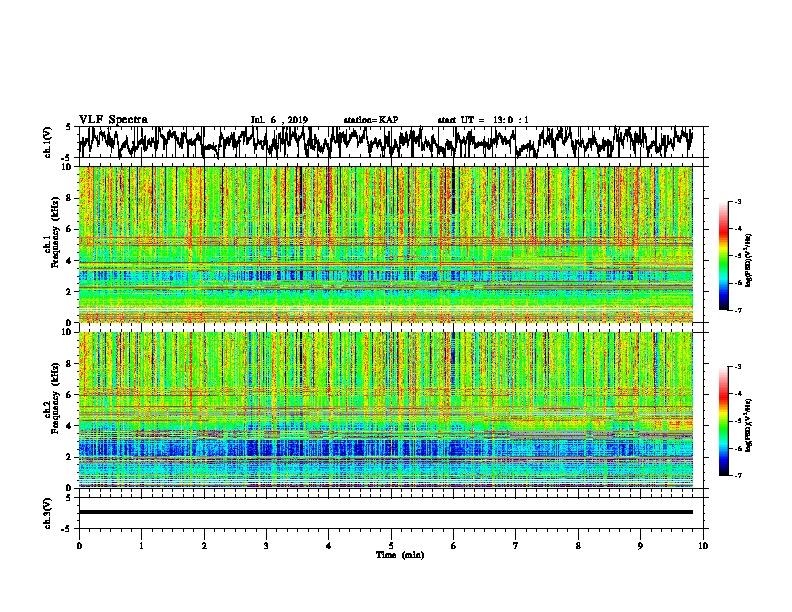Click the time axis tick label 1
Screen dimensions: 792x612
pos(141,546)
